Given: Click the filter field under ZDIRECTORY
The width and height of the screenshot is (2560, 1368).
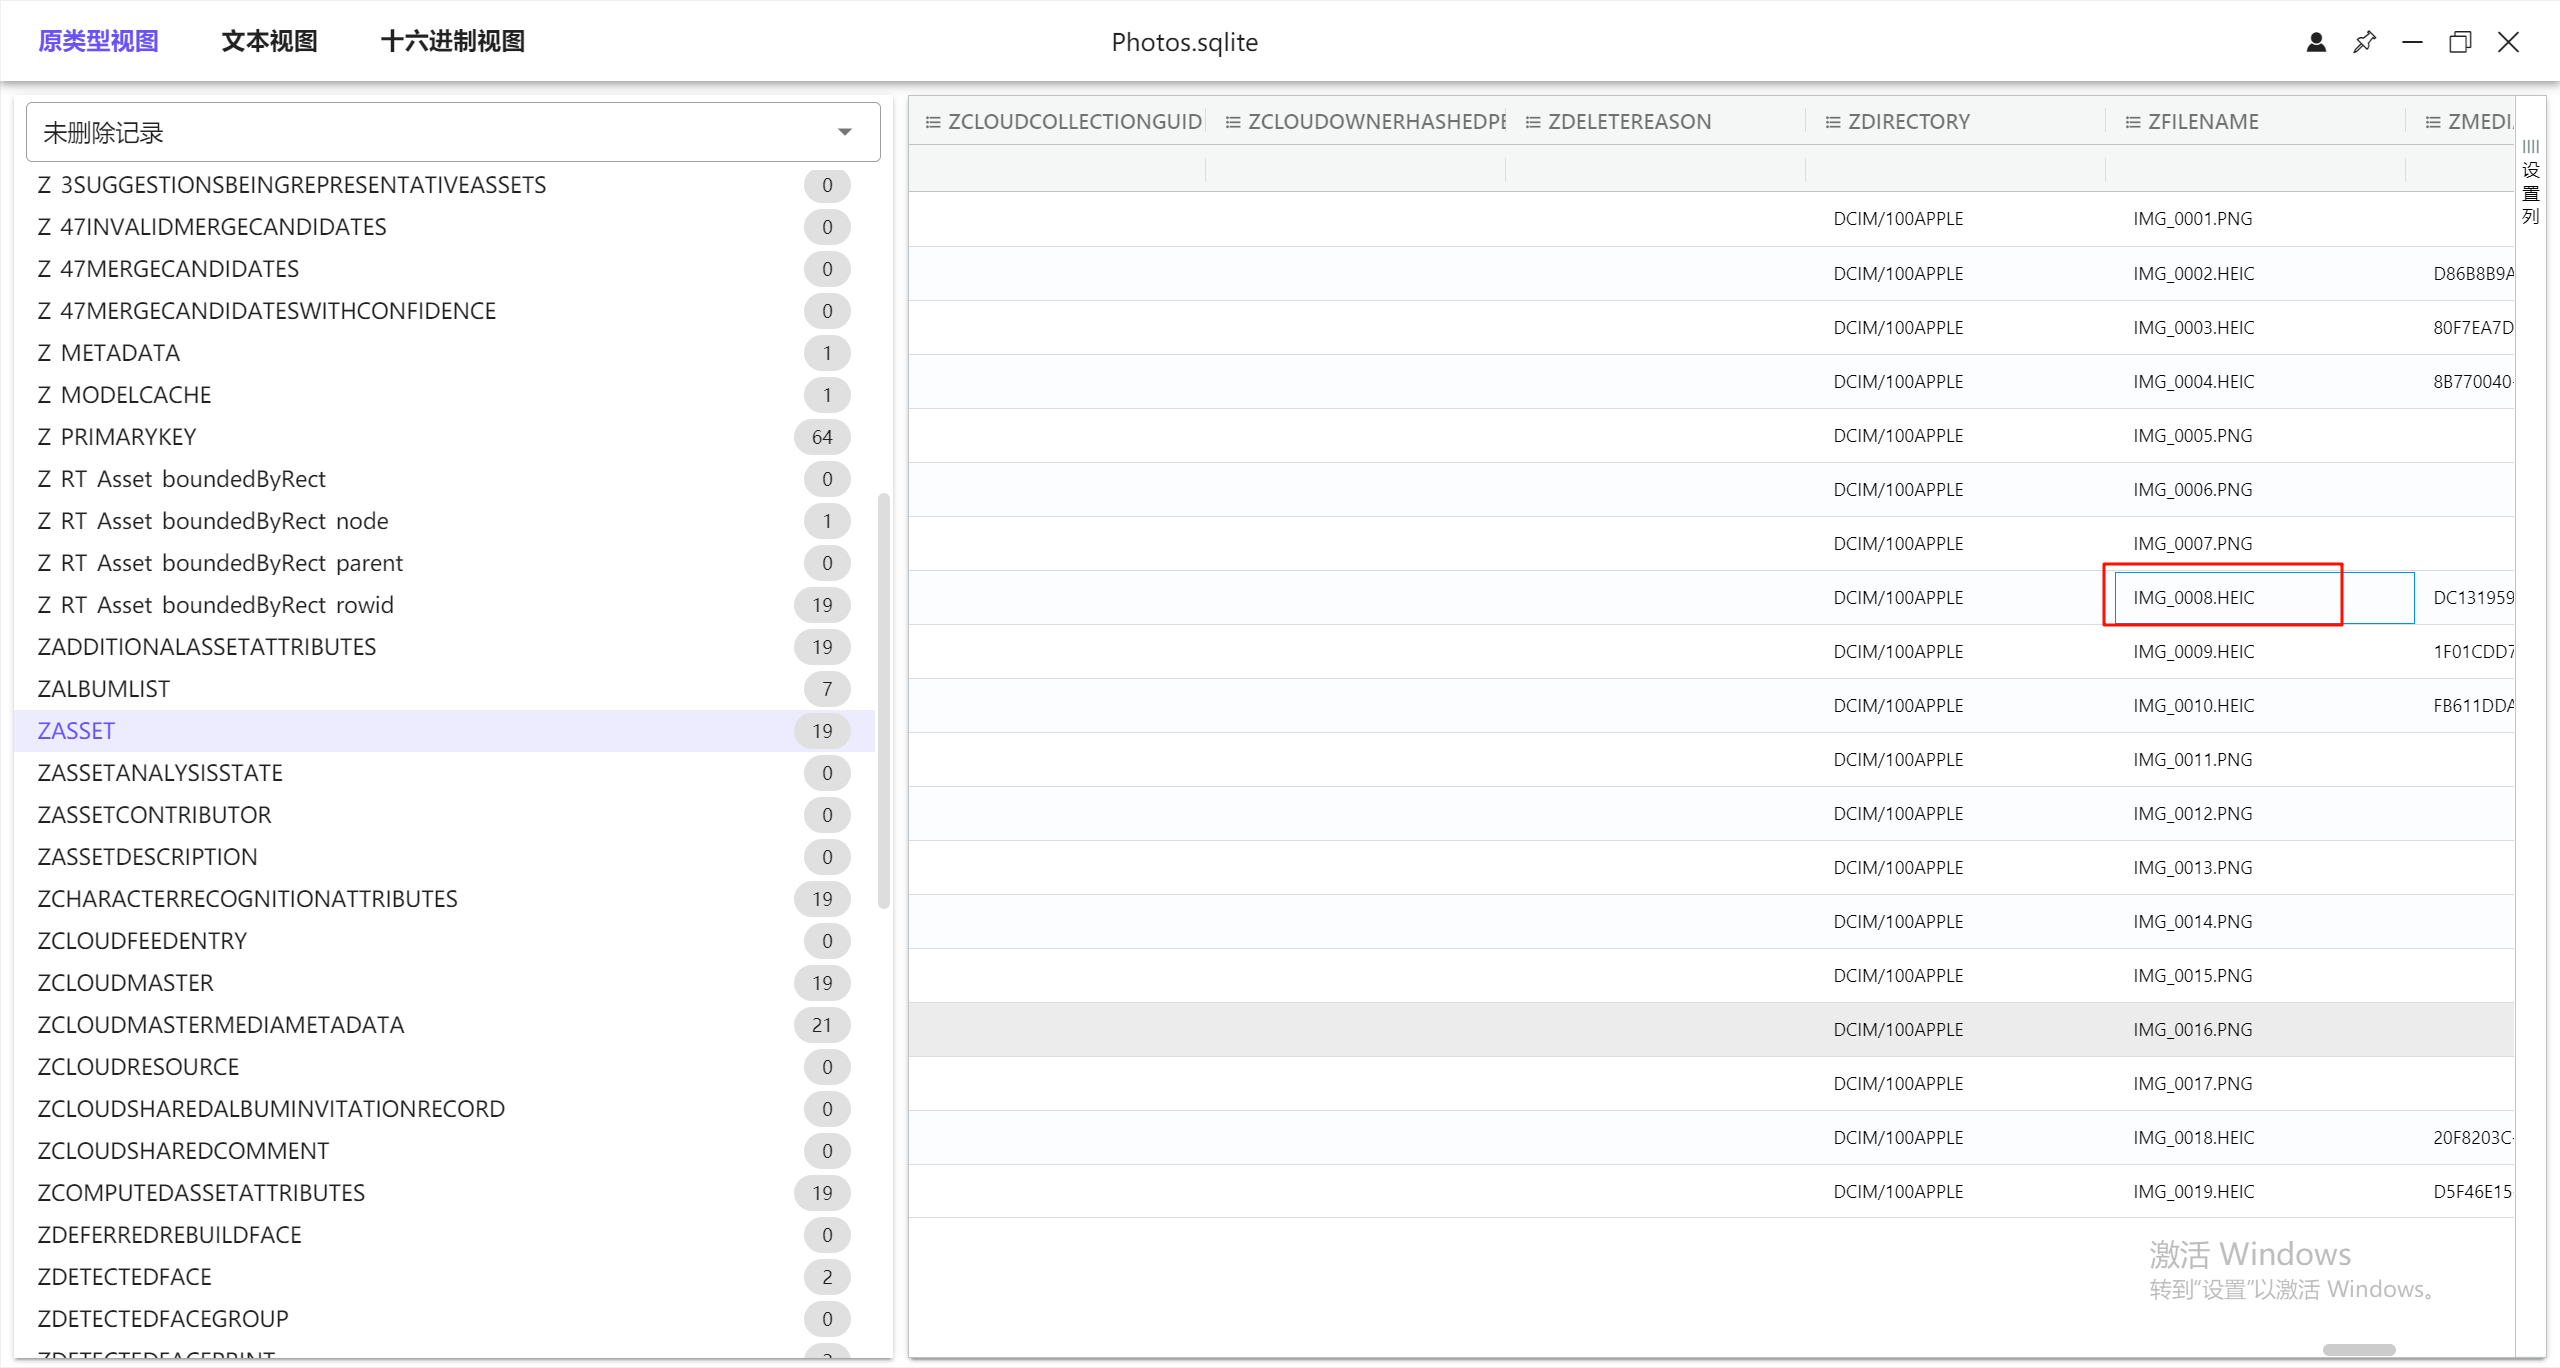Looking at the screenshot, I should click(1954, 168).
